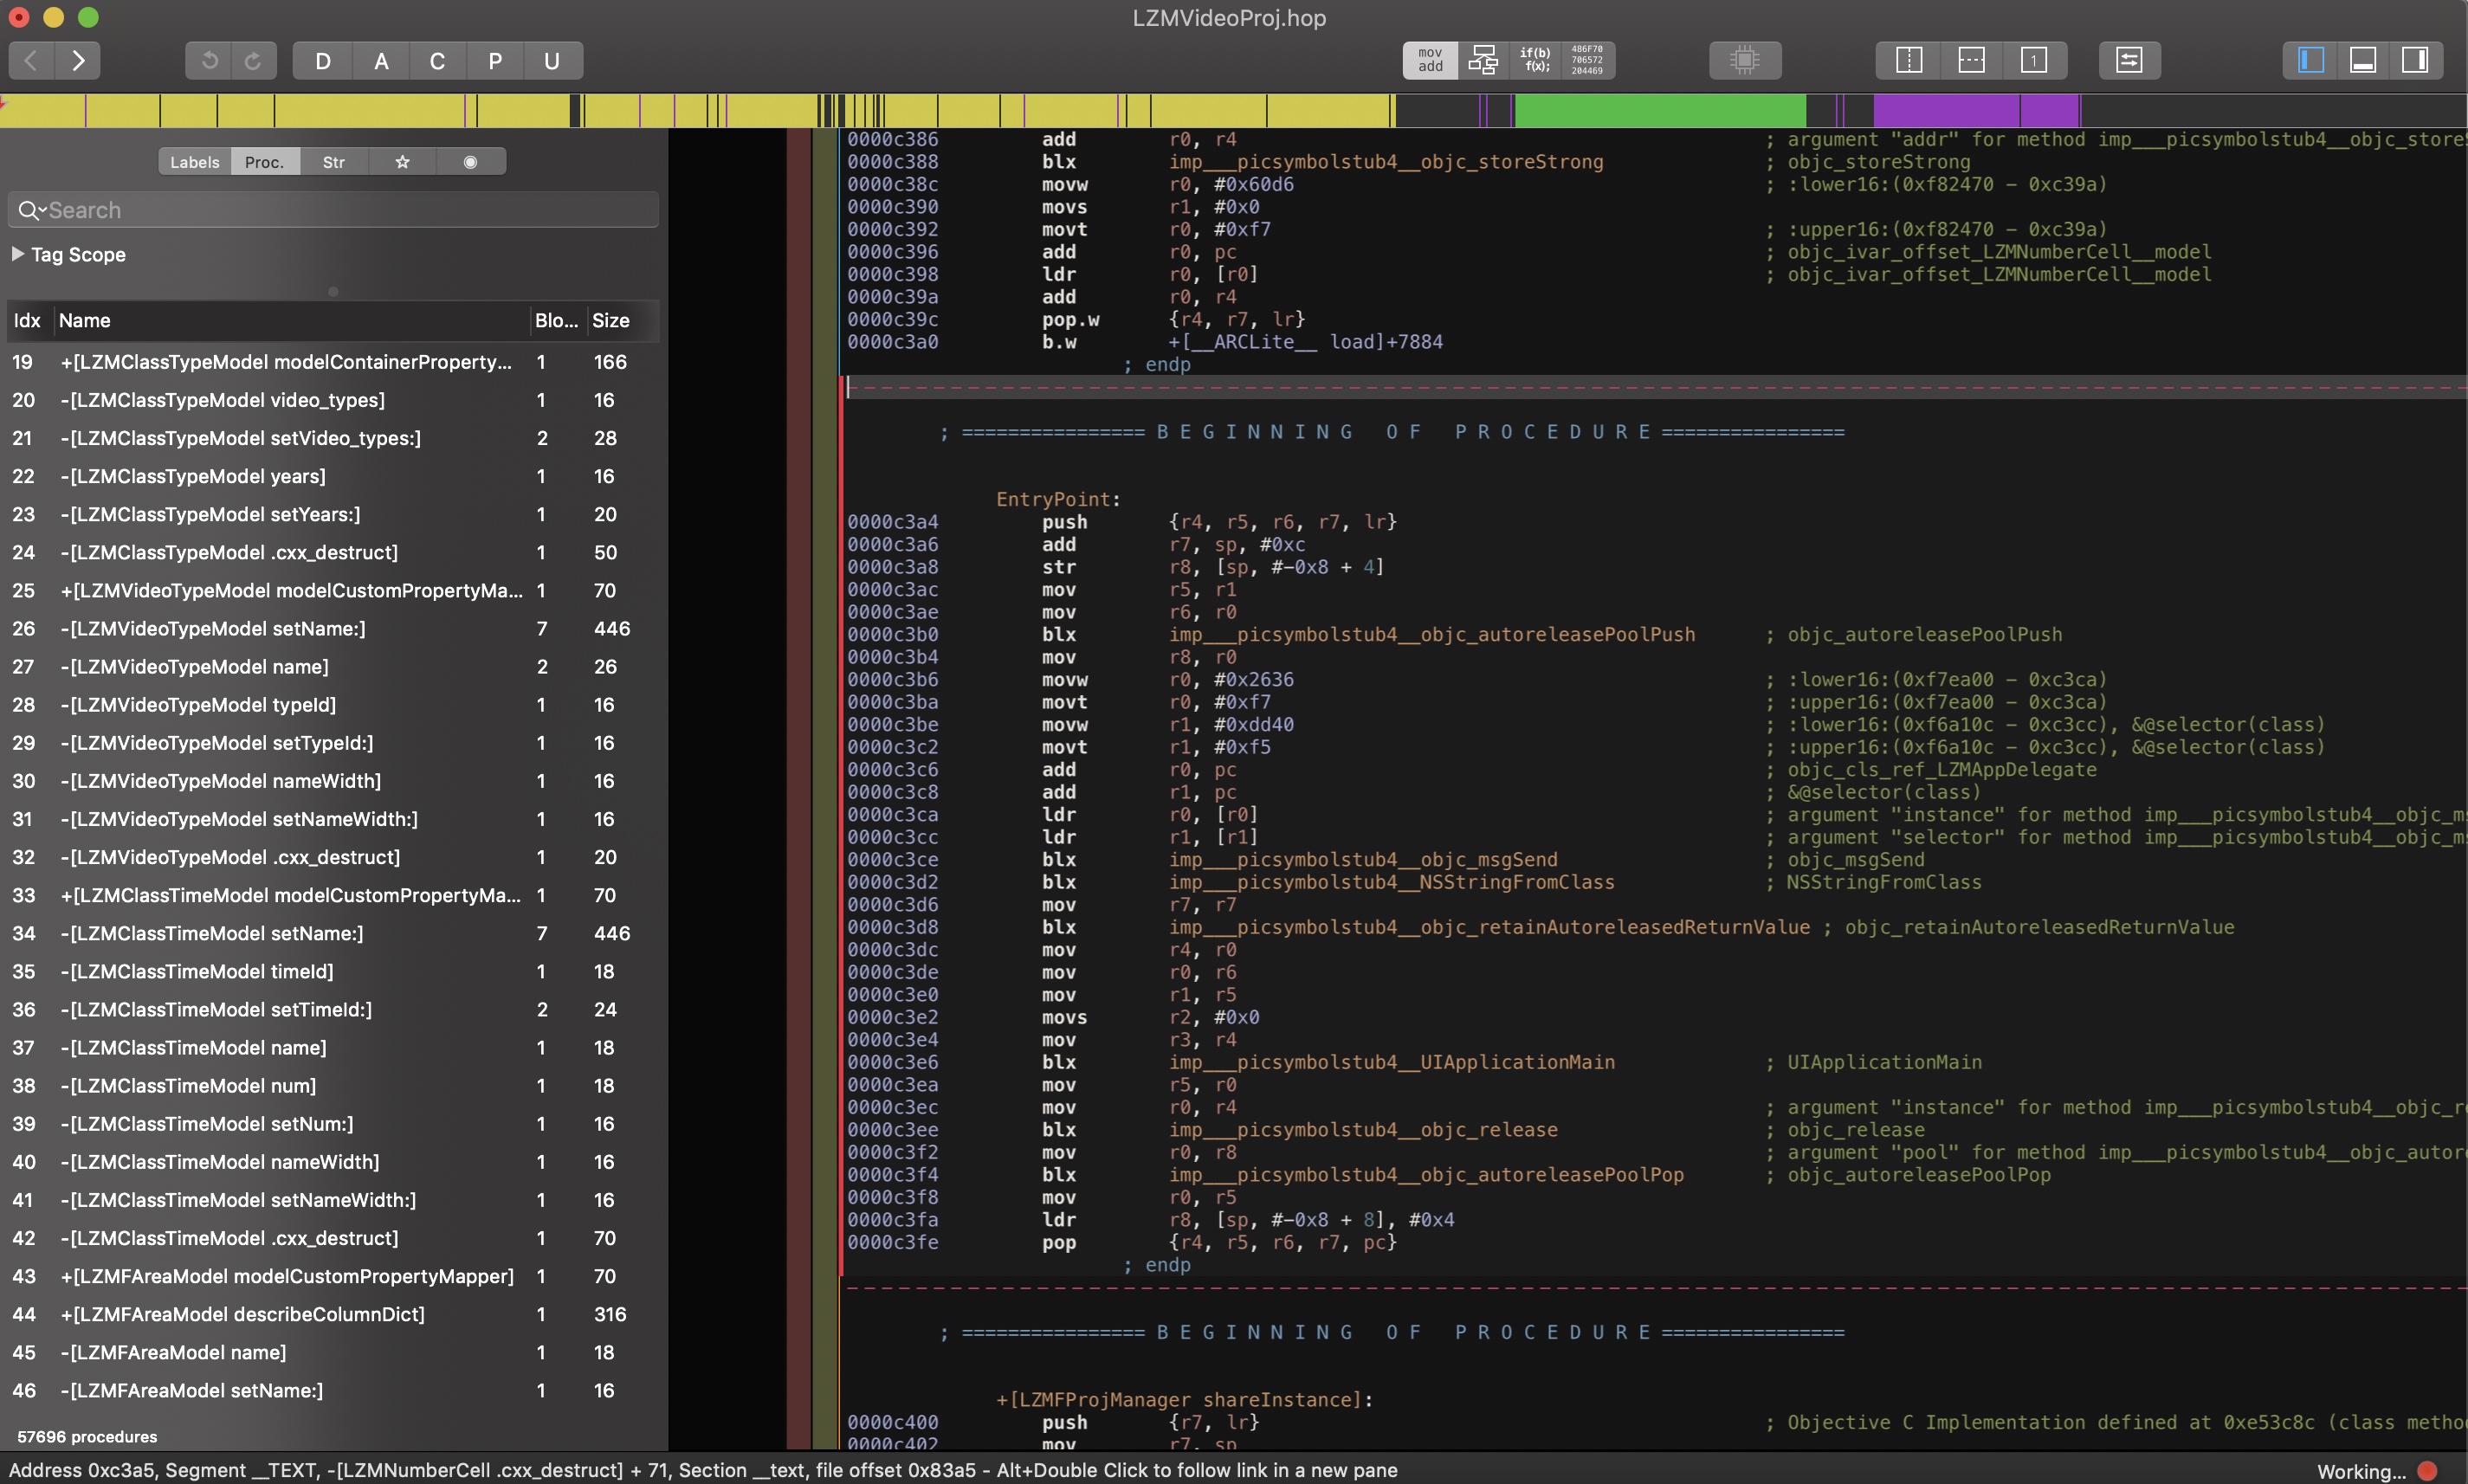Open the search options dropdown

(x=30, y=210)
